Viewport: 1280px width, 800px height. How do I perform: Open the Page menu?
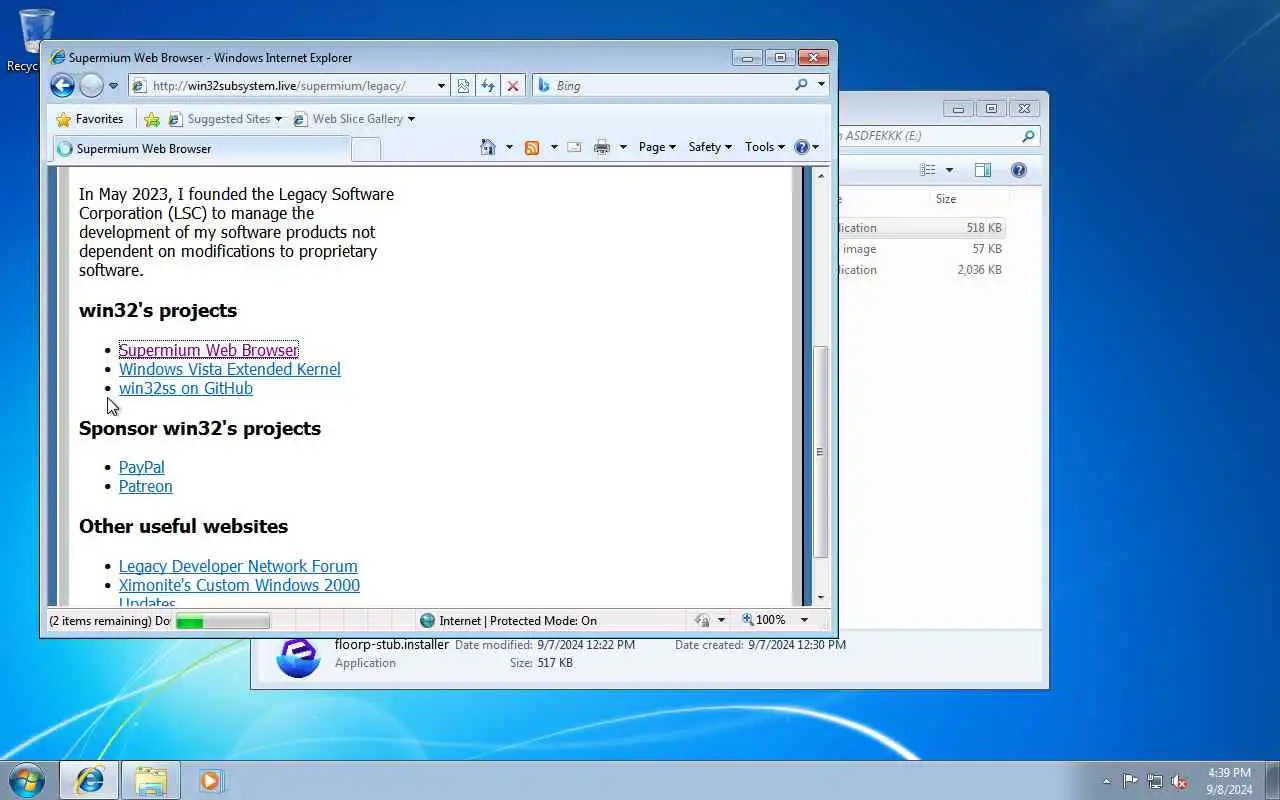click(657, 147)
